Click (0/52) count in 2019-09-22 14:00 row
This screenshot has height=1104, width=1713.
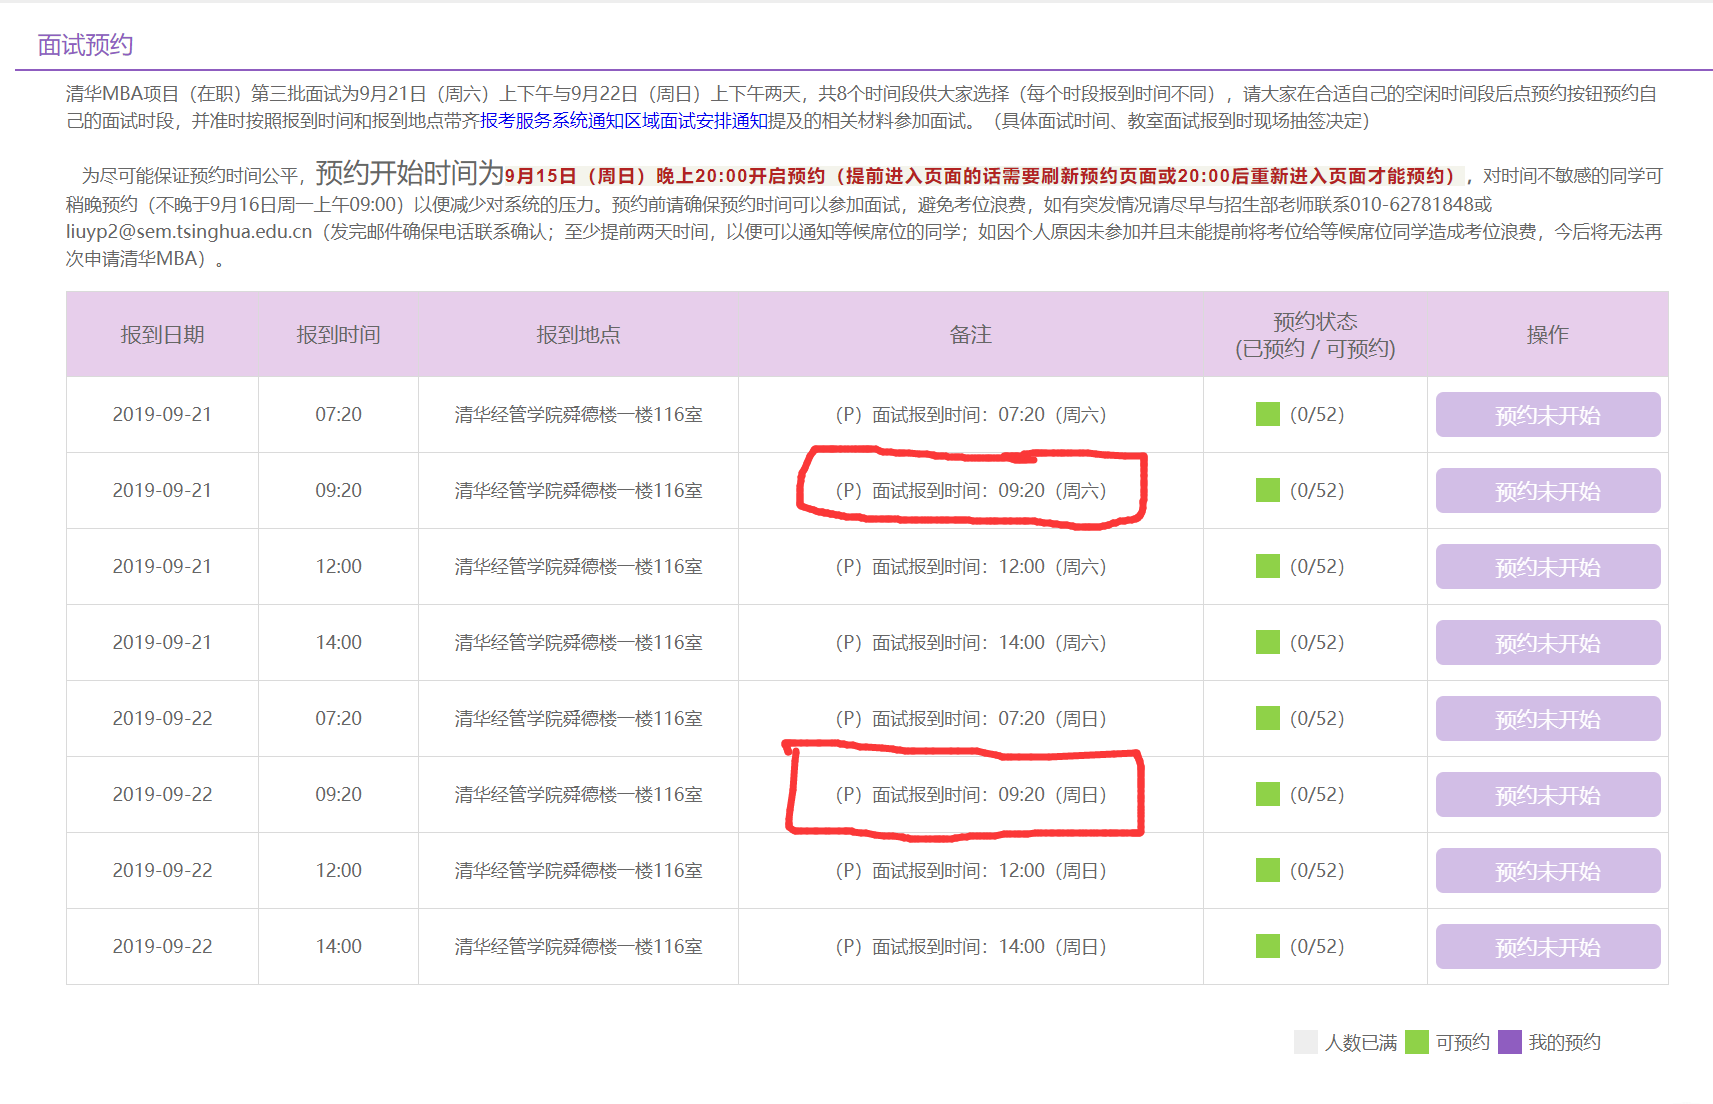tap(1317, 946)
